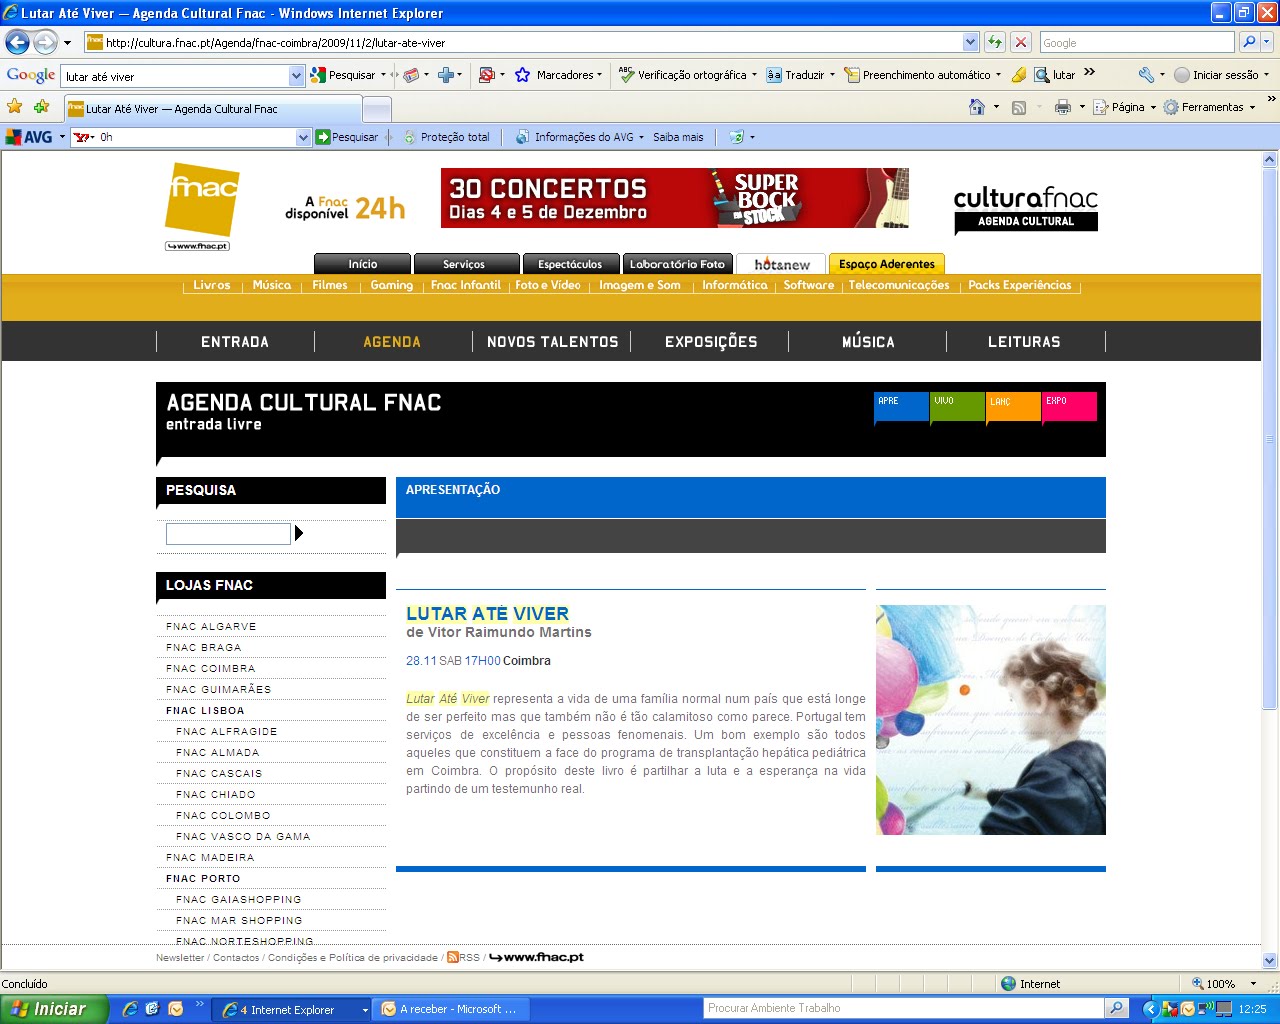
Task: Open the AVG search box dropdown
Action: click(x=304, y=137)
